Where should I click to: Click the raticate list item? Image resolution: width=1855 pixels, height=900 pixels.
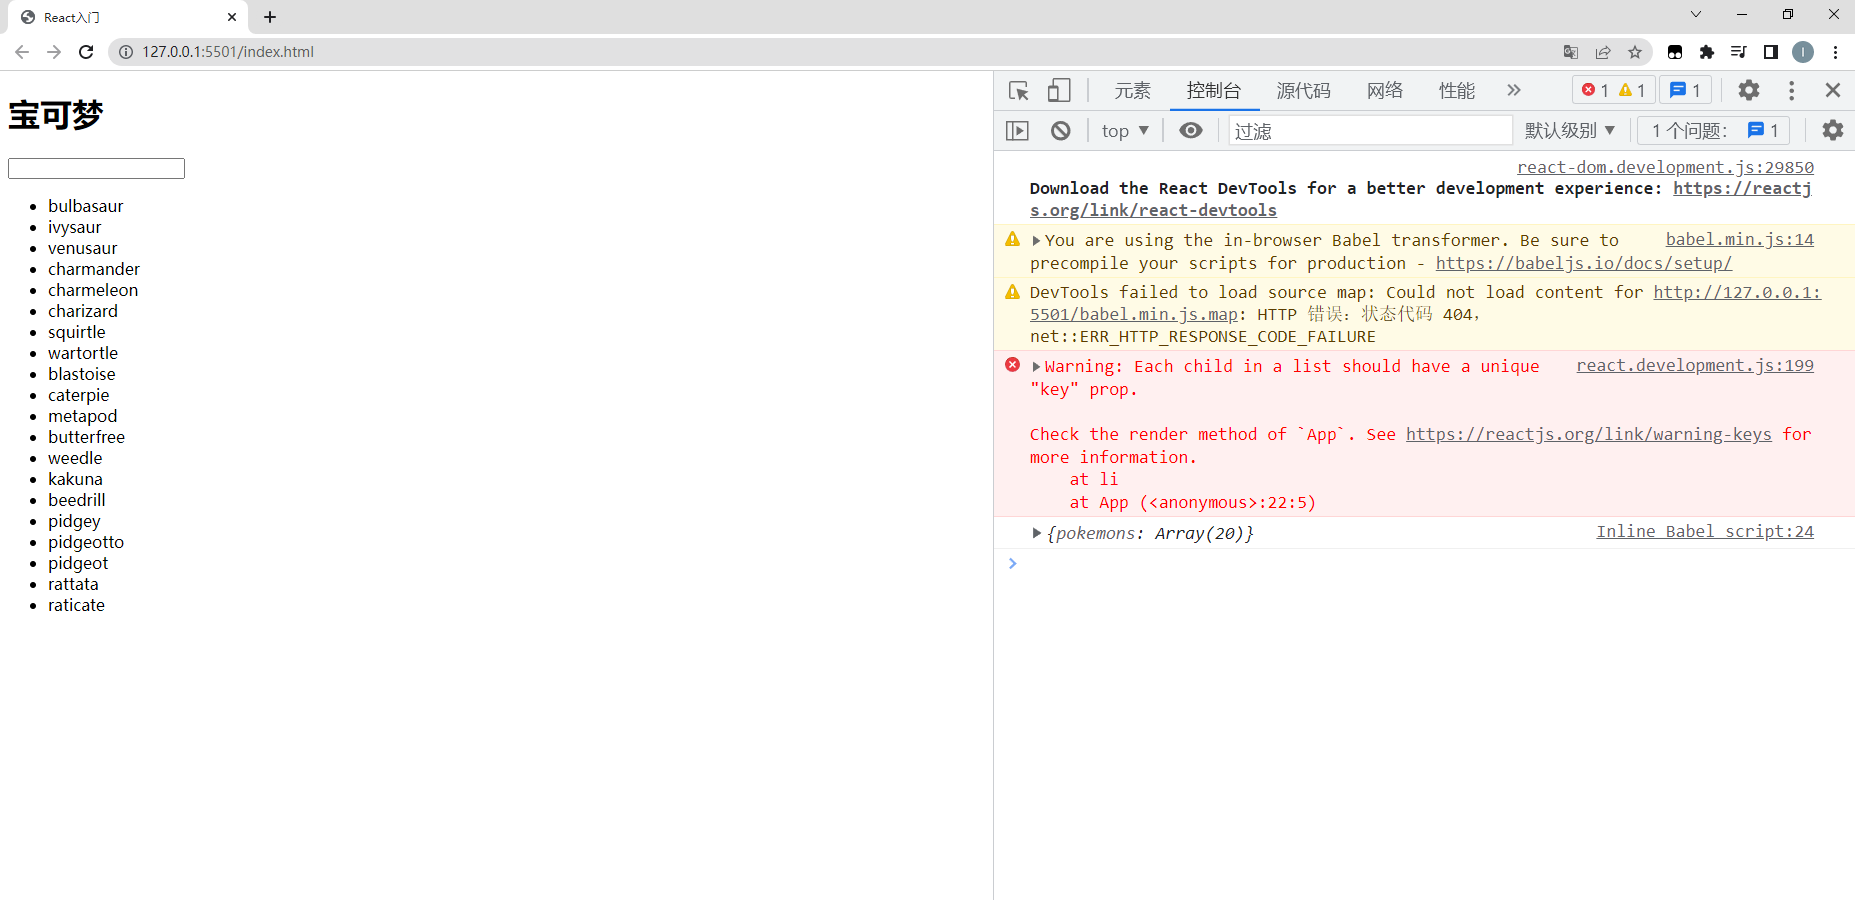76,605
